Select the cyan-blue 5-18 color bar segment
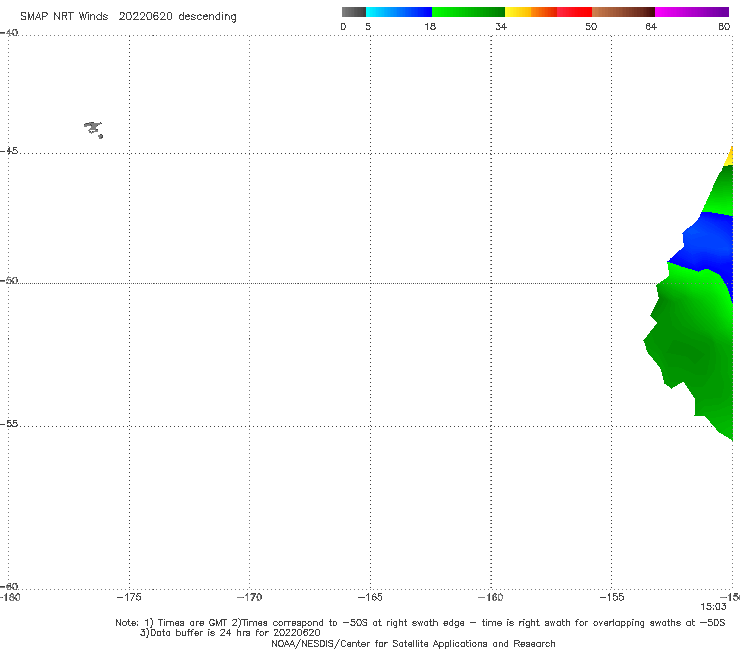Screen dimensions: 740x650 click(x=399, y=12)
